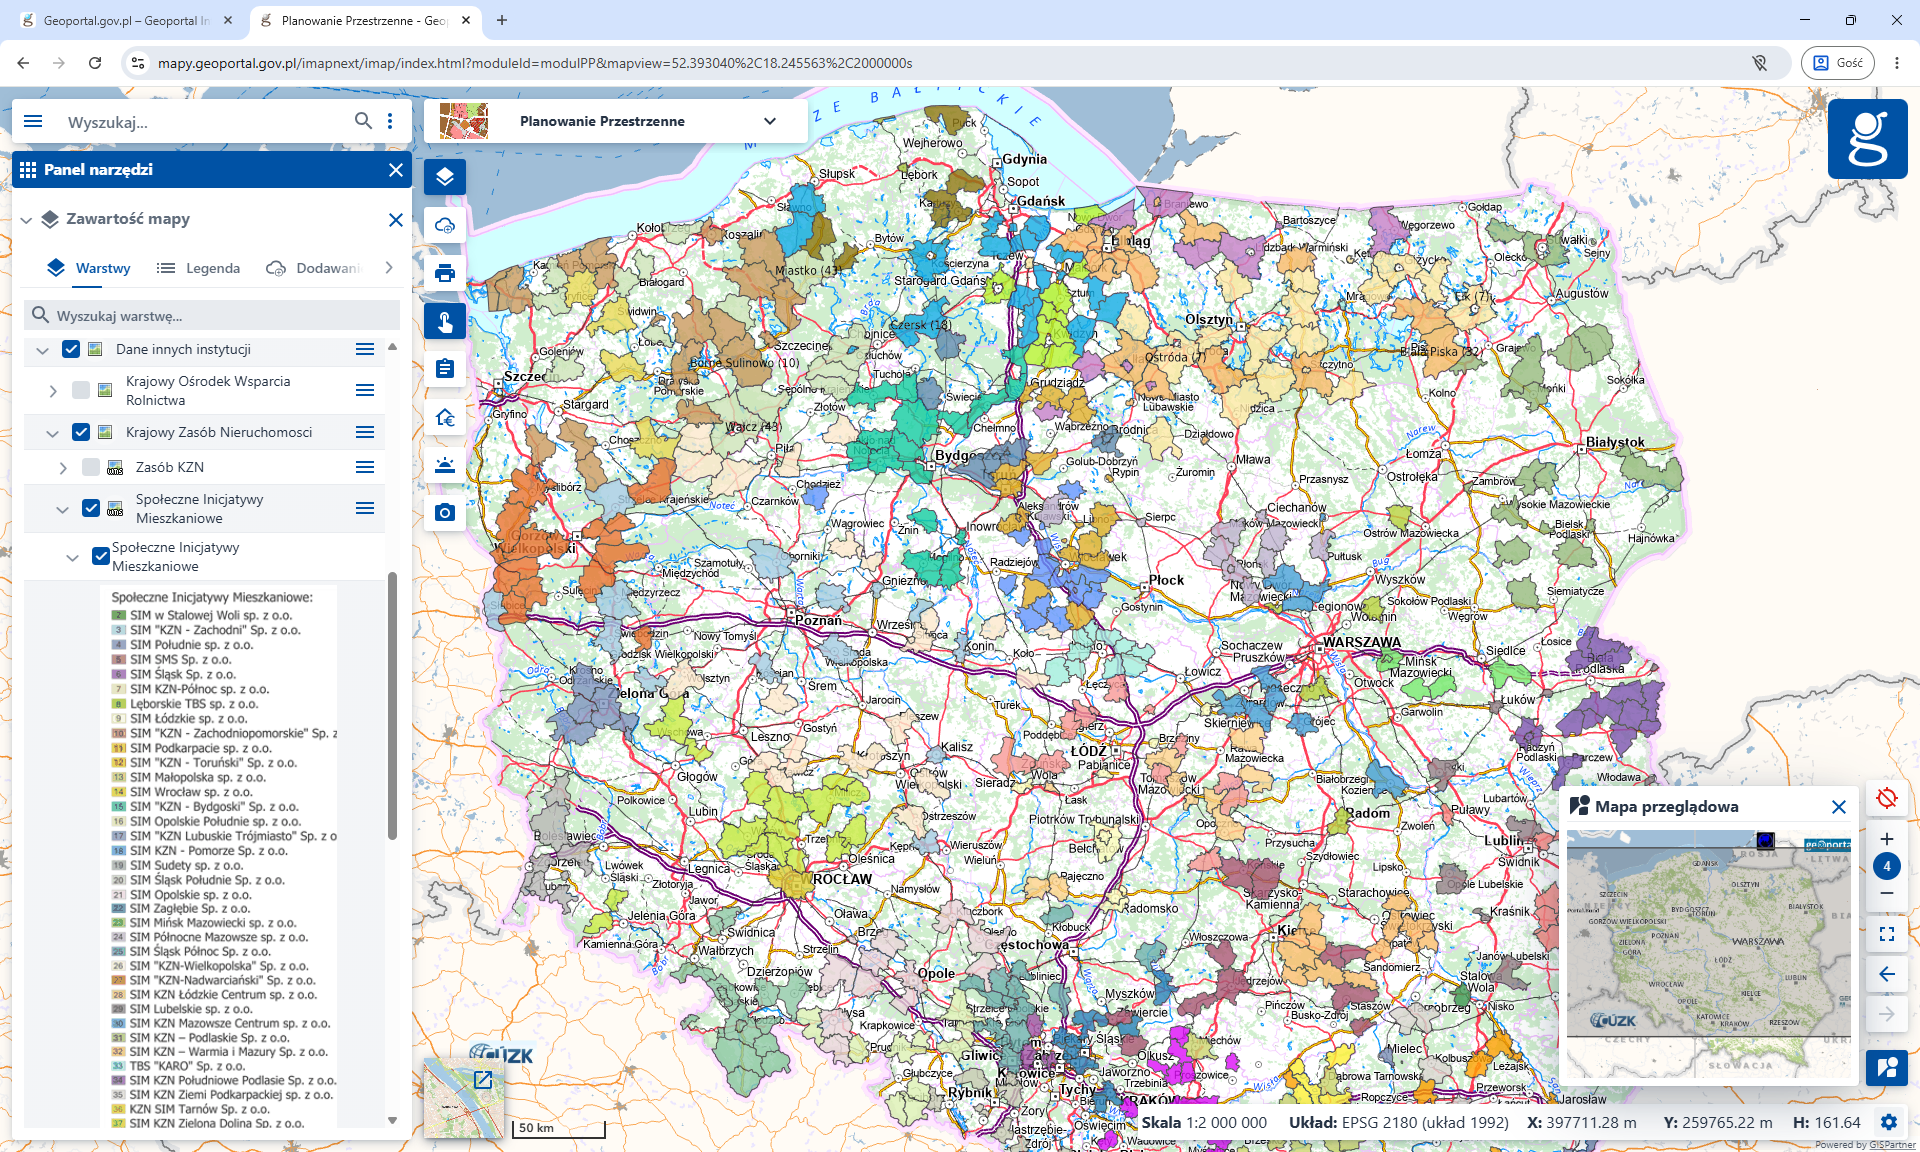
Task: Open the map screenshot camera tool
Action: point(445,513)
